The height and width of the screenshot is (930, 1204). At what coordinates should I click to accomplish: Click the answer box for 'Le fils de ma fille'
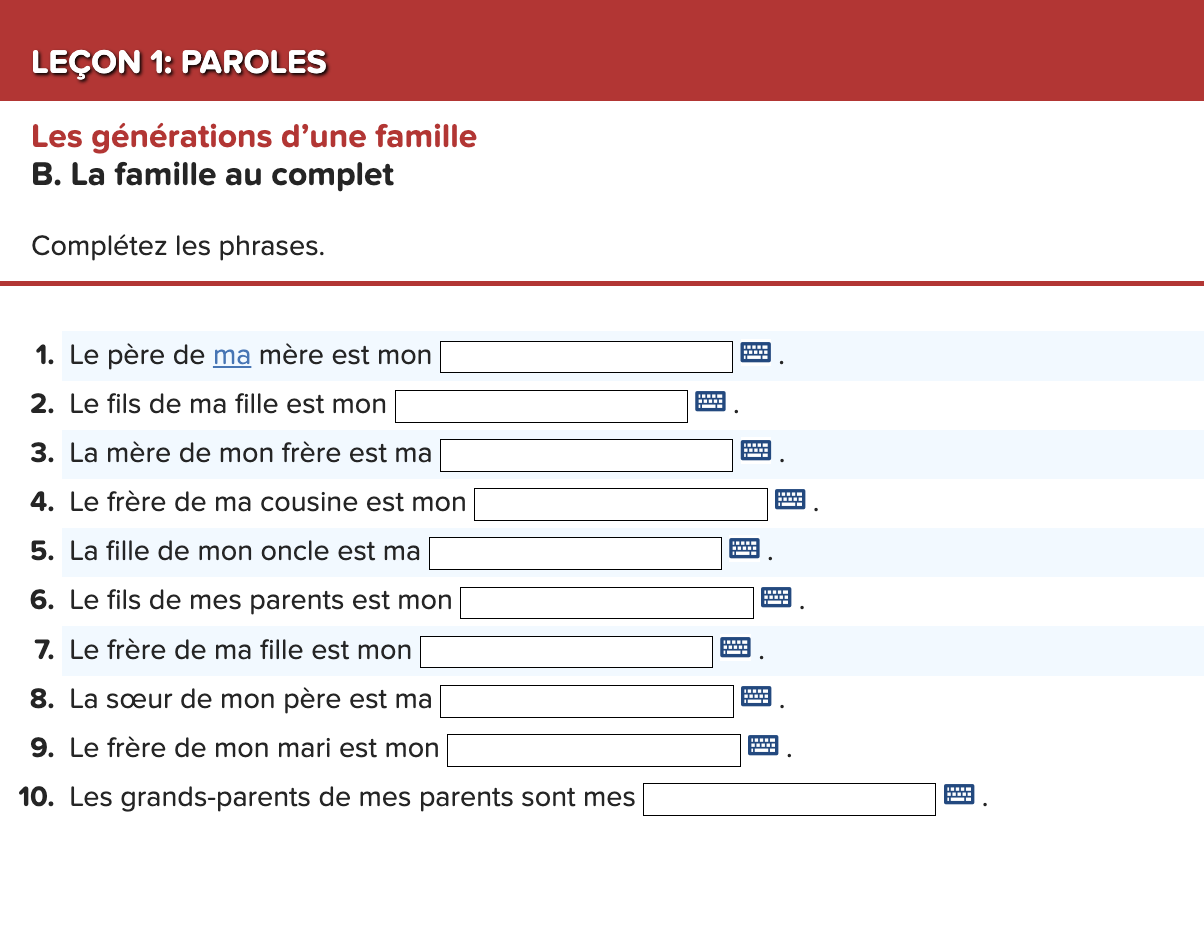tap(540, 405)
